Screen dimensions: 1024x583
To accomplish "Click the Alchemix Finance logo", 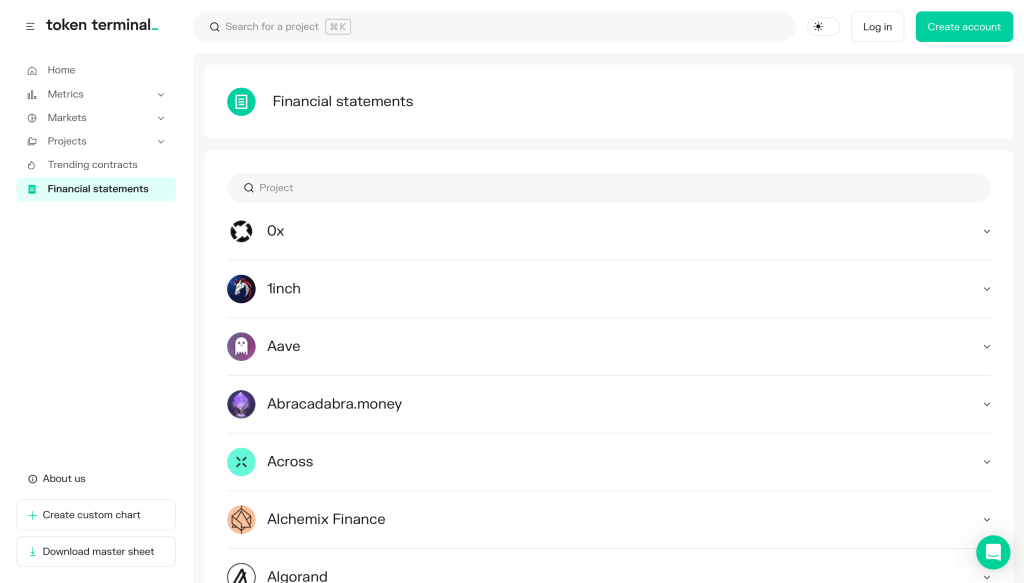I will click(x=241, y=520).
